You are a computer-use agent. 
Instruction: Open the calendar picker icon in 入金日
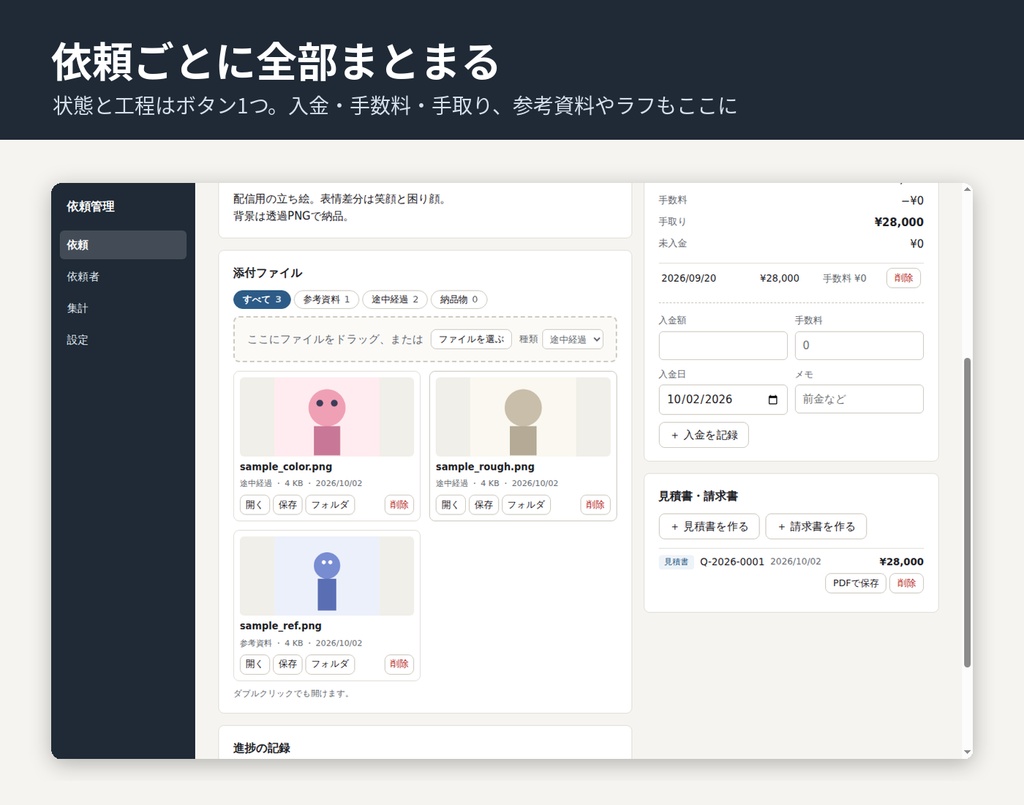[773, 400]
